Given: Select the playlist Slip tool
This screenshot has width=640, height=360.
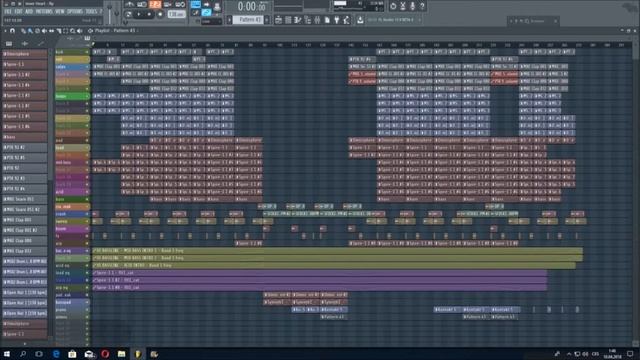Looking at the screenshot, I should point(51,31).
